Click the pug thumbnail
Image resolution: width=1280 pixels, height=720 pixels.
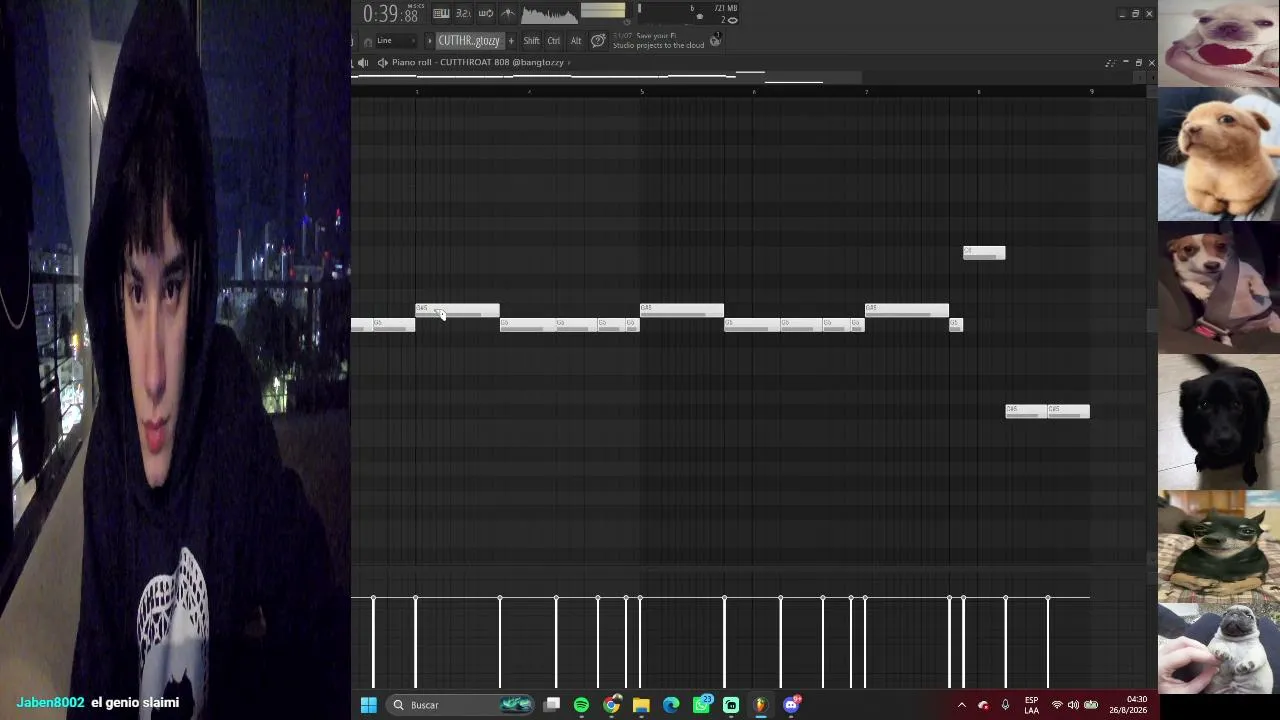click(x=1219, y=649)
